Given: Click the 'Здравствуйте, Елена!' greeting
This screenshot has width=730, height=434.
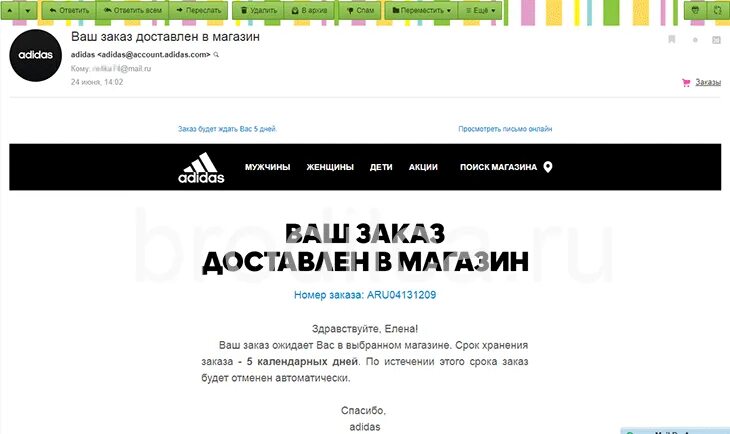Looking at the screenshot, I should (365, 329).
